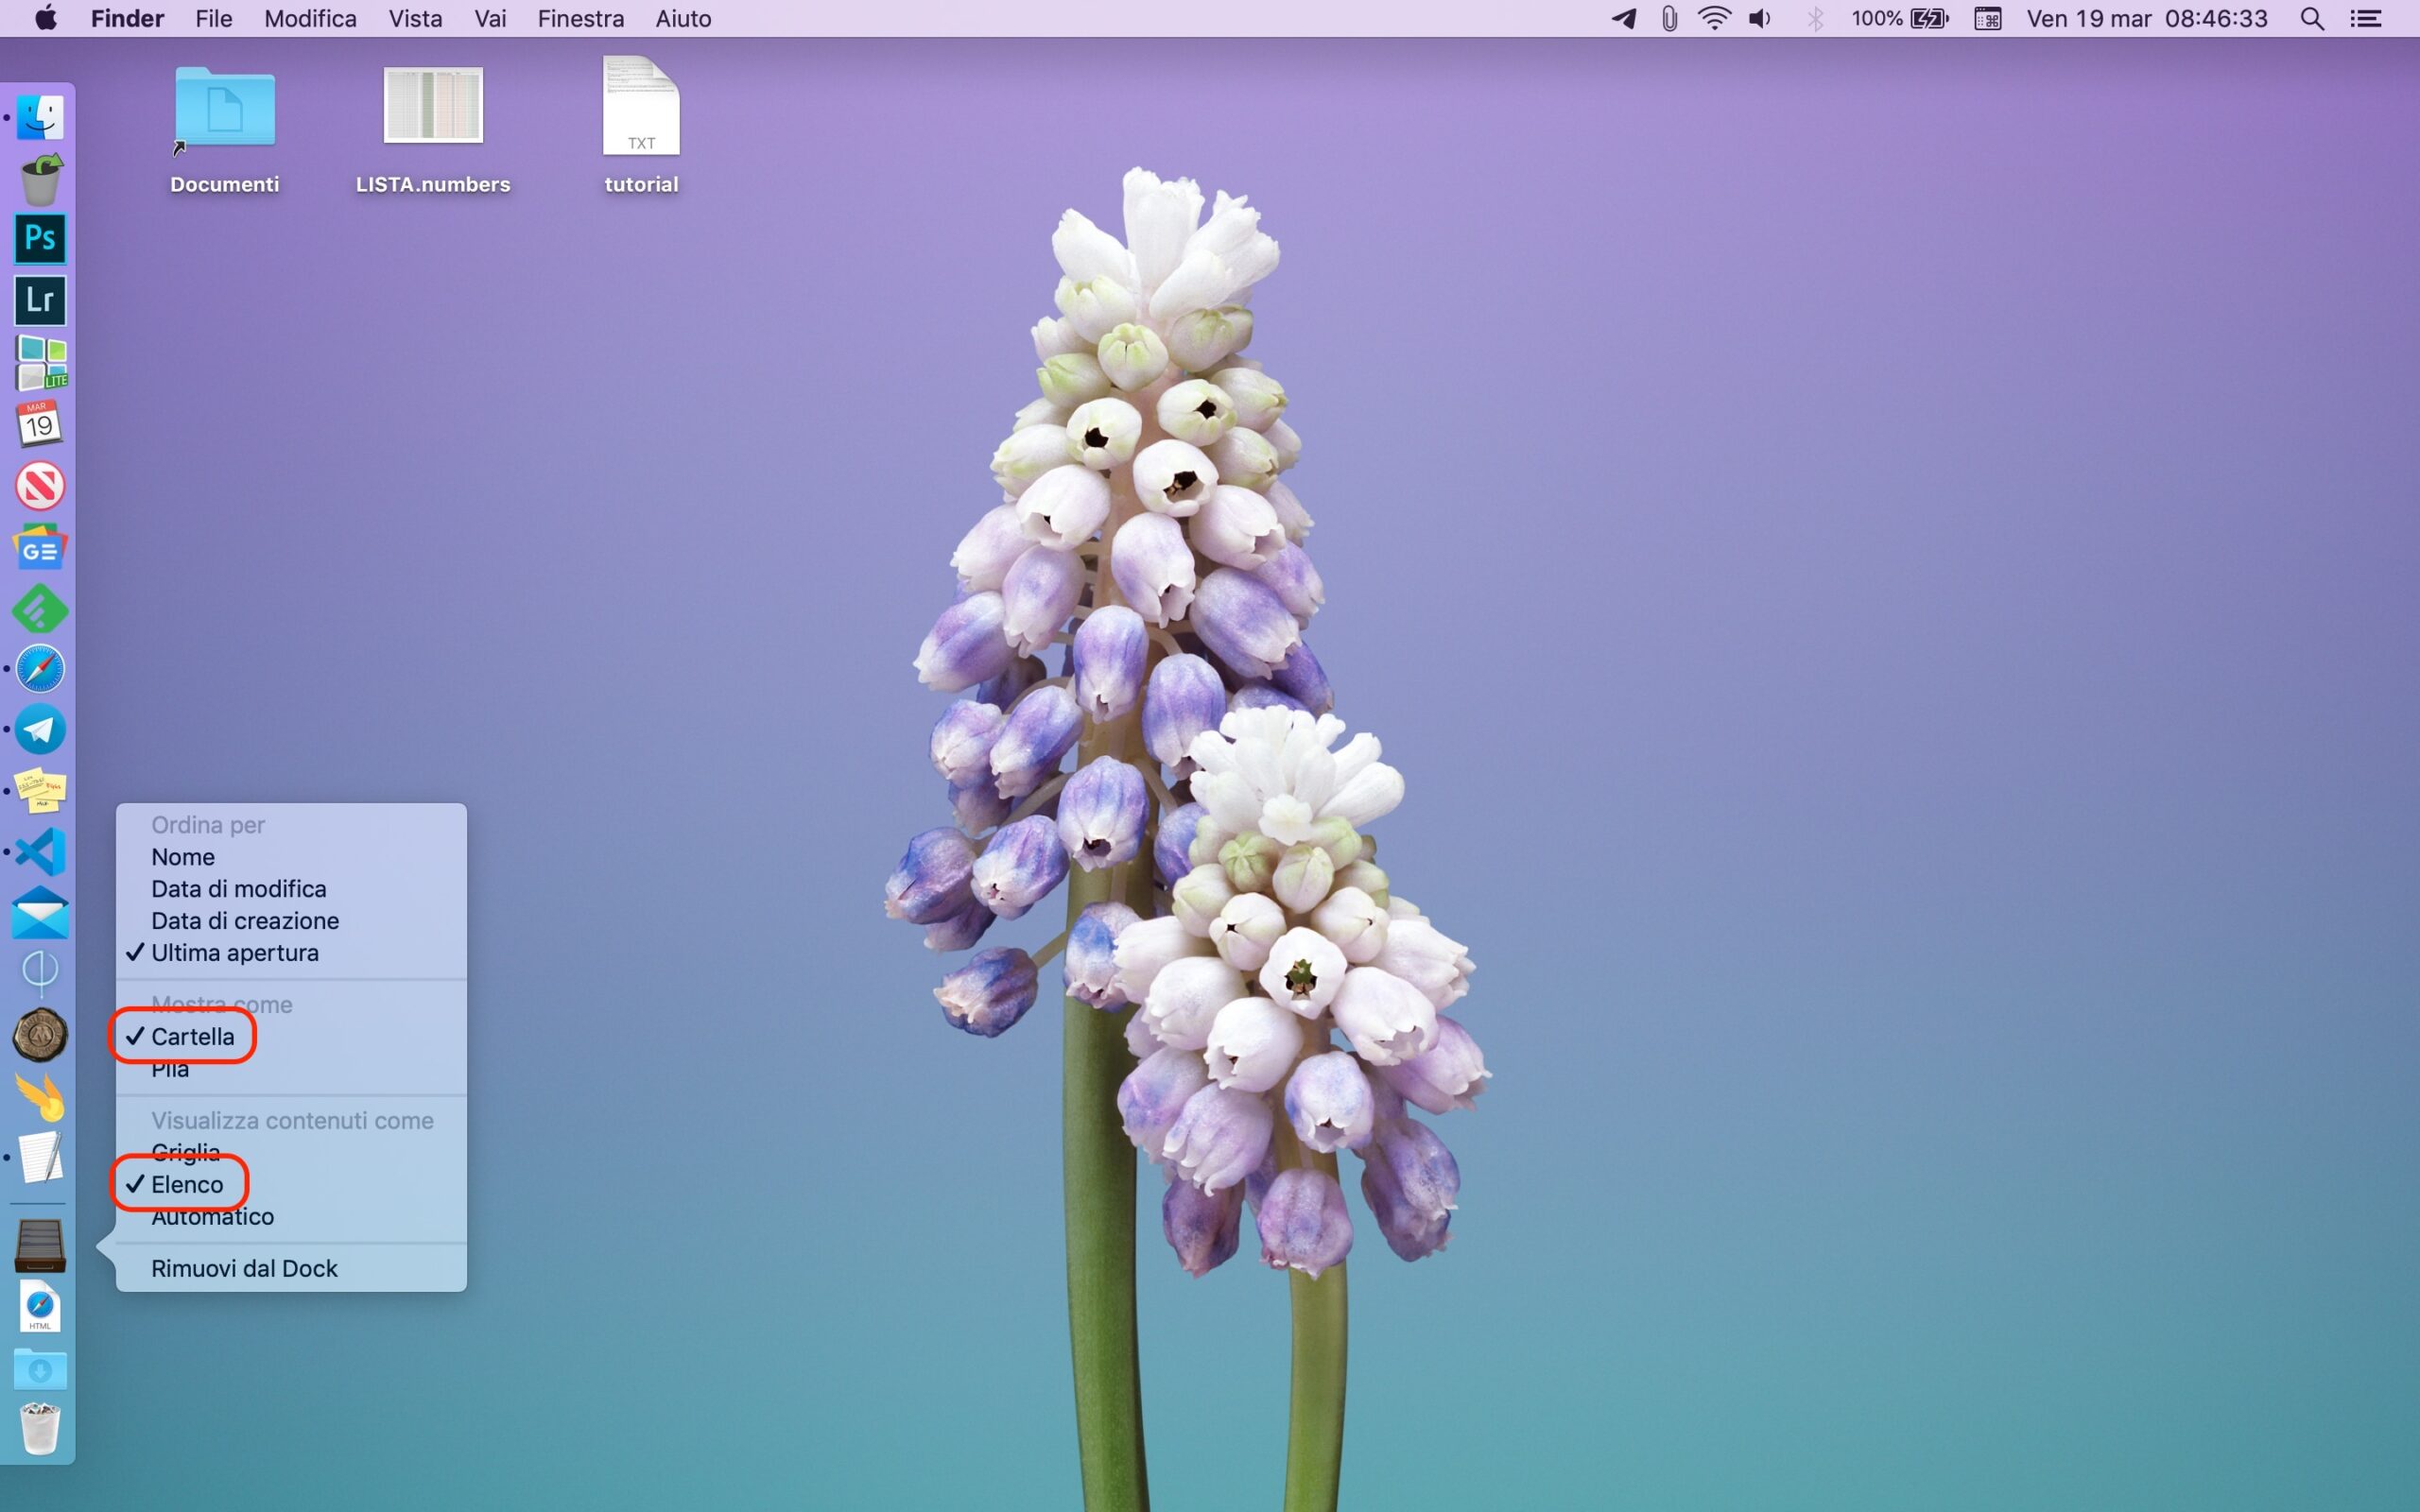This screenshot has width=2420, height=1512.
Task: Open the Trash in the Dock
Action: click(40, 1429)
